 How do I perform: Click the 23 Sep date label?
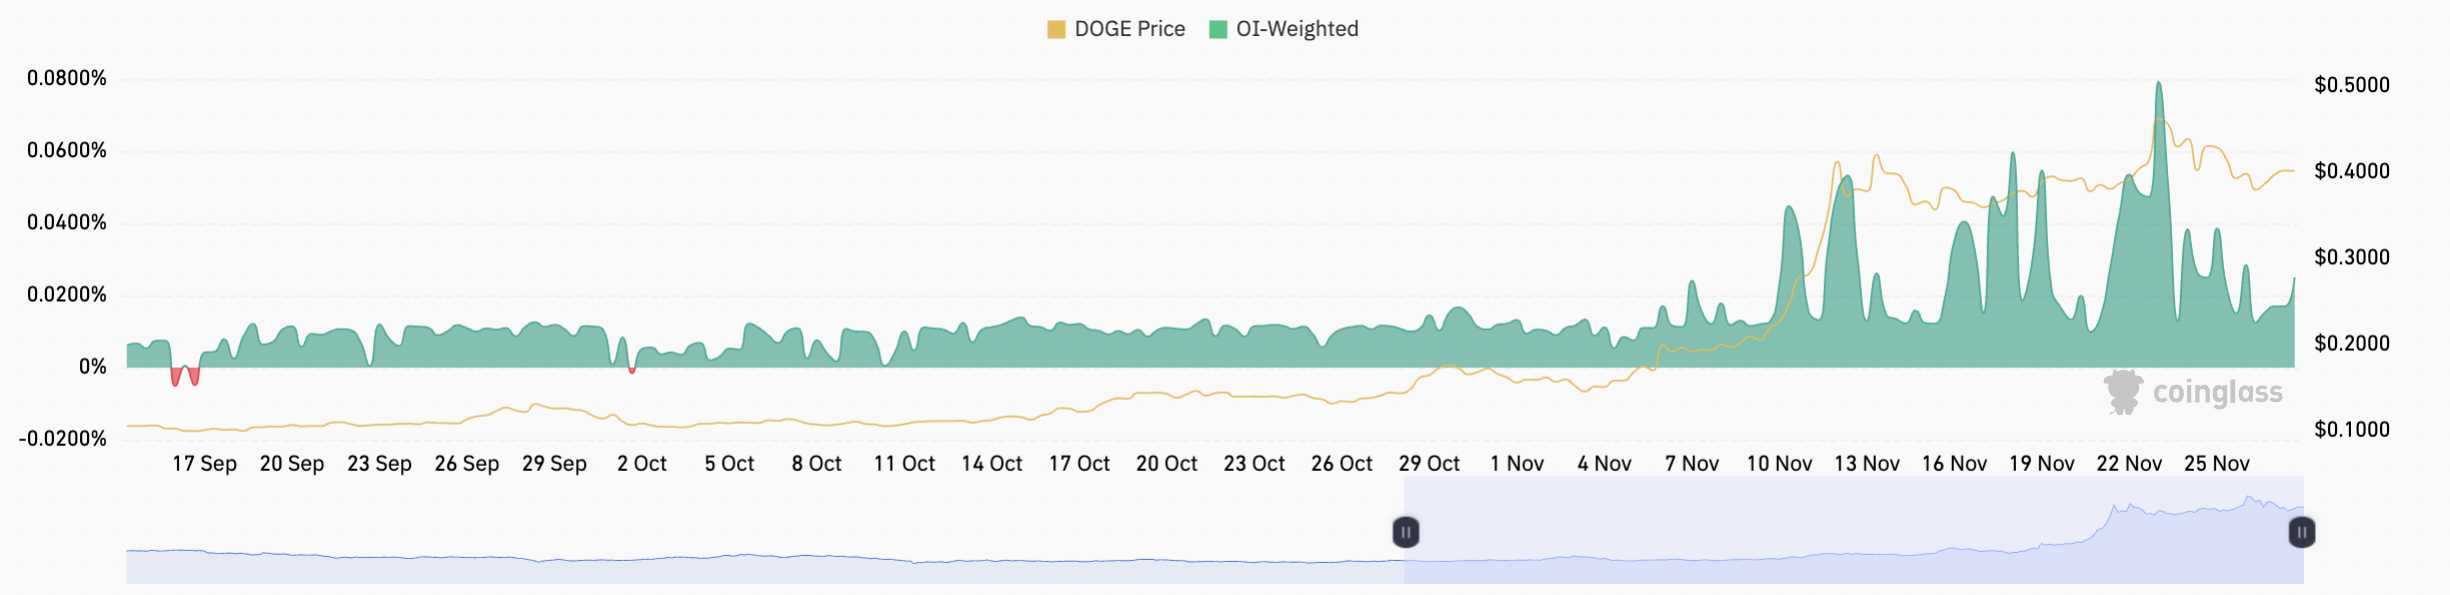coord(379,464)
